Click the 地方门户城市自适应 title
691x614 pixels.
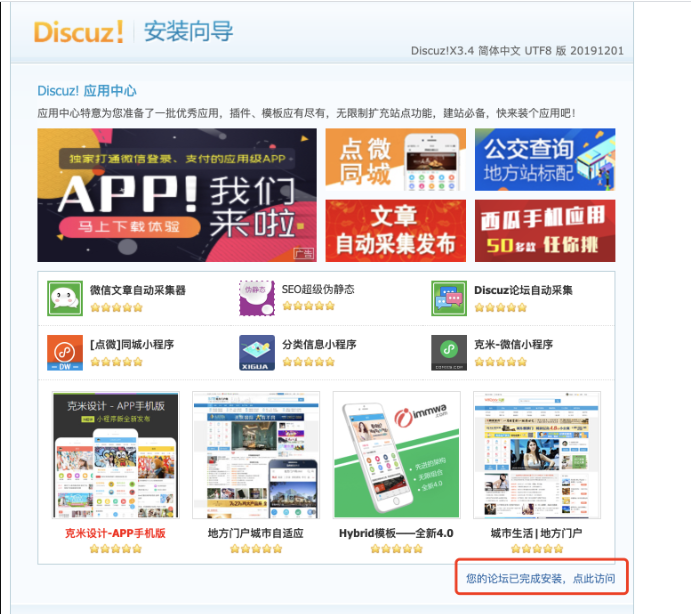point(256,533)
